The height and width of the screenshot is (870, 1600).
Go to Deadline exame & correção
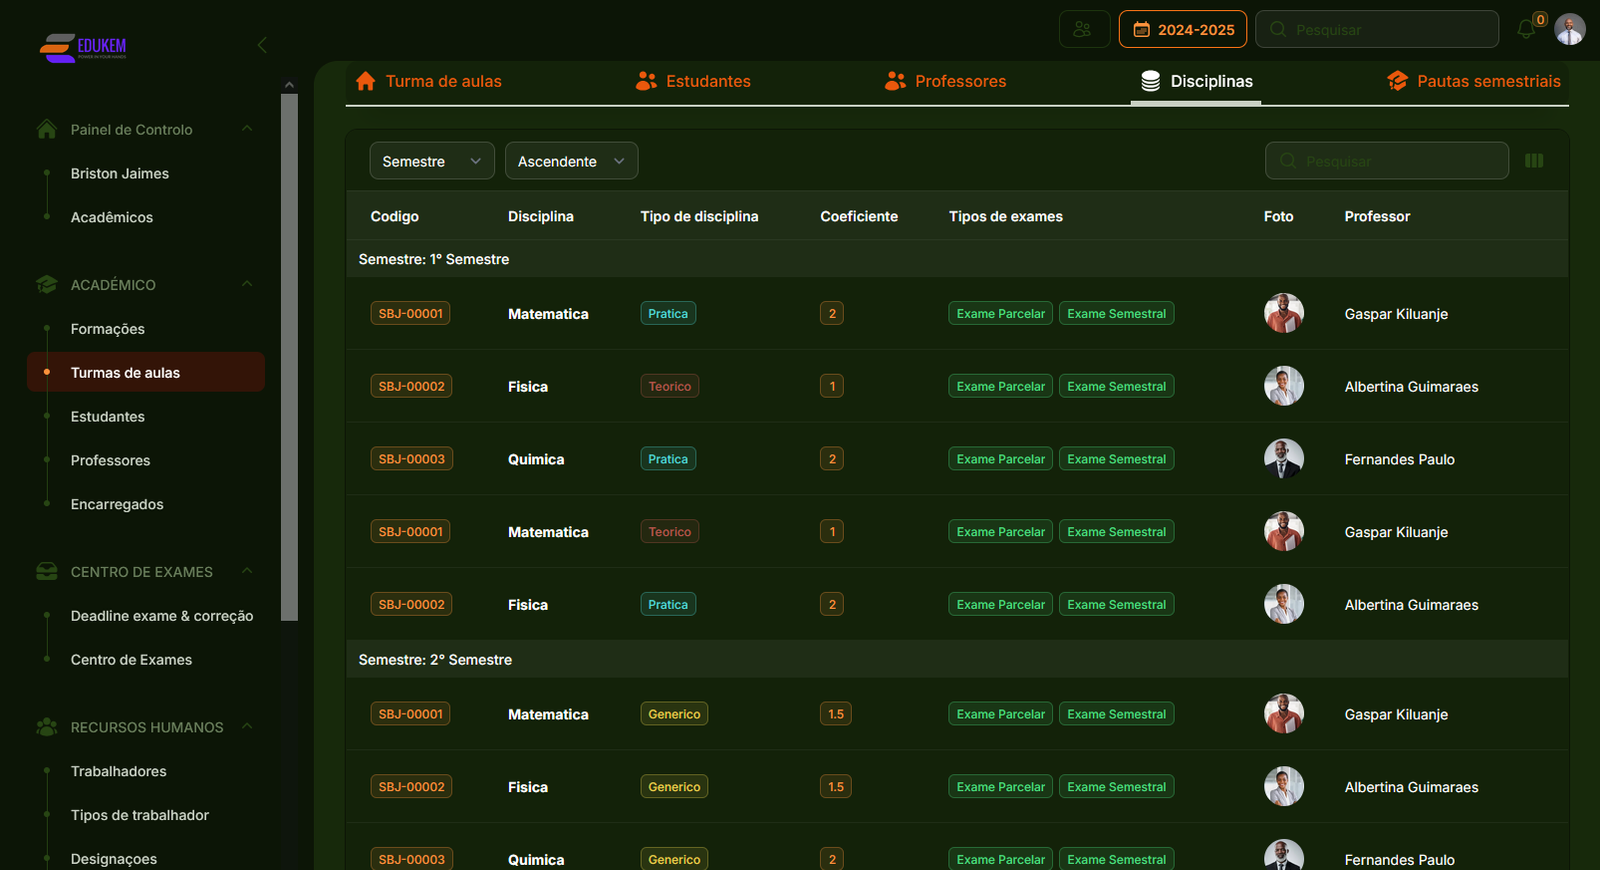click(x=162, y=616)
